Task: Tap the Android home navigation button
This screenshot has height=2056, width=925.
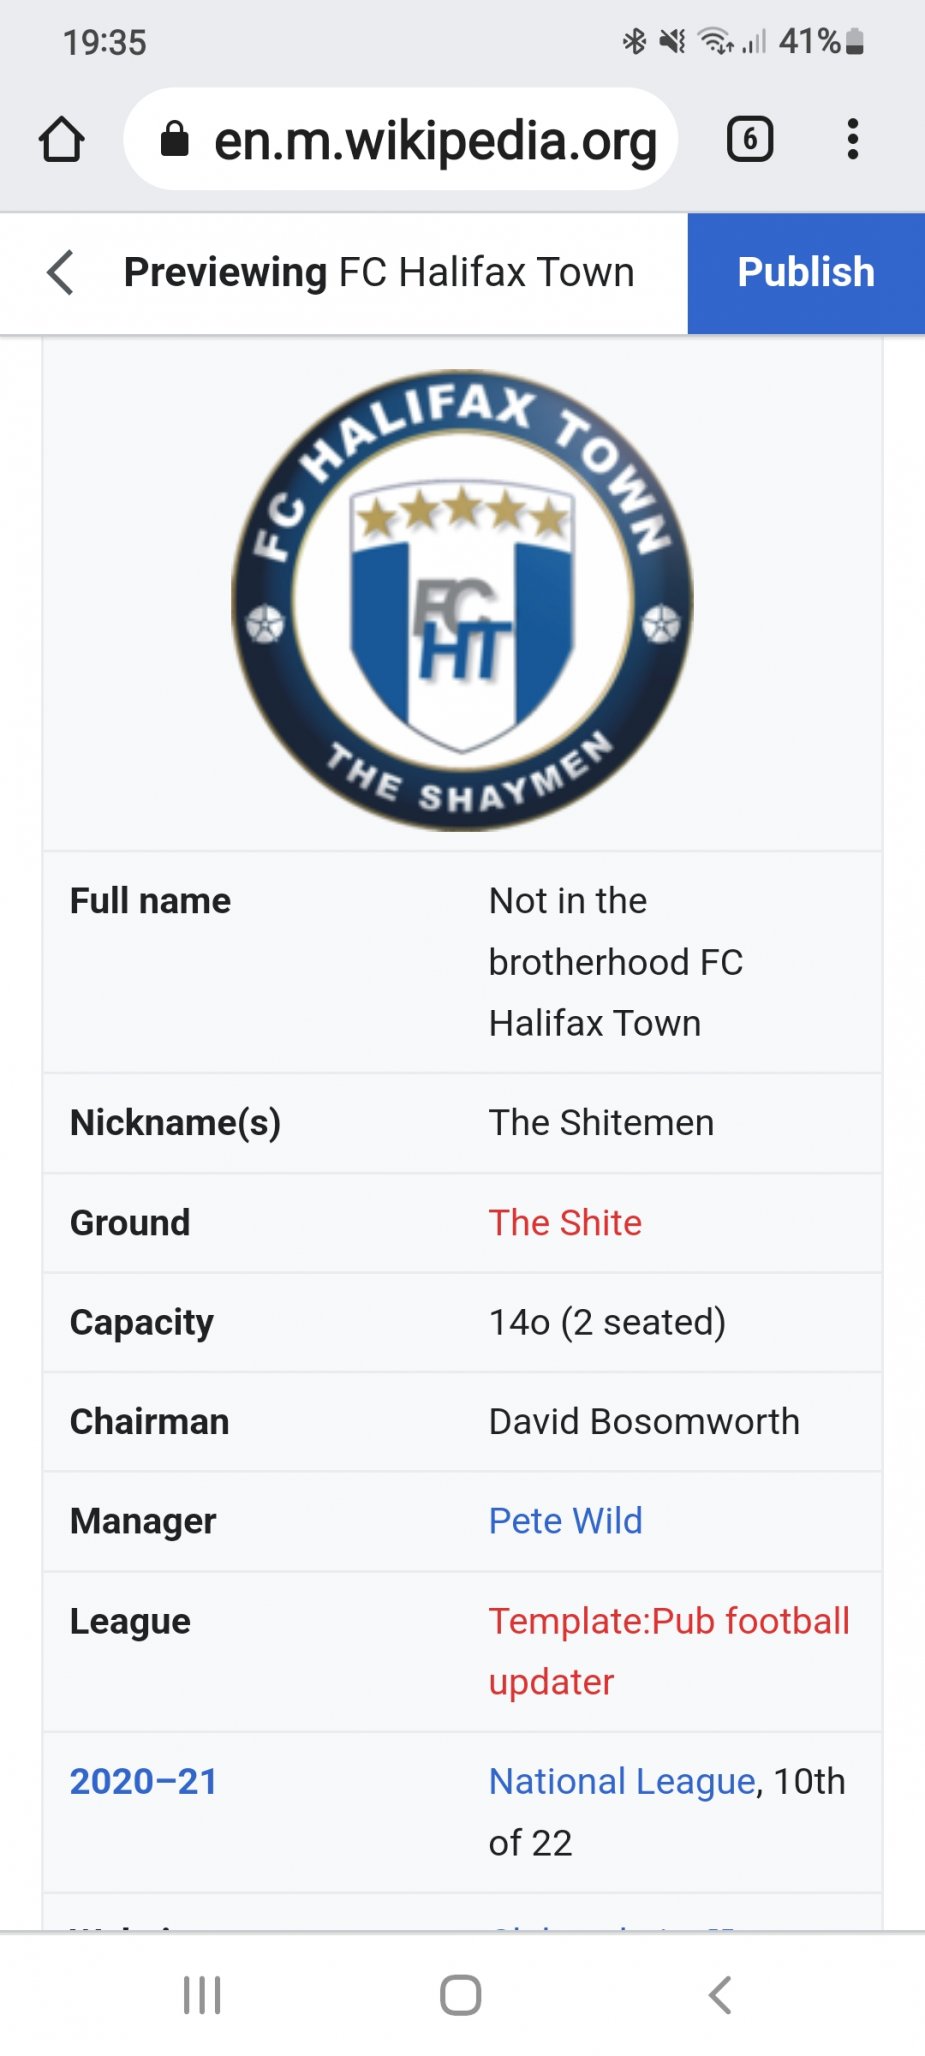Action: [461, 1995]
